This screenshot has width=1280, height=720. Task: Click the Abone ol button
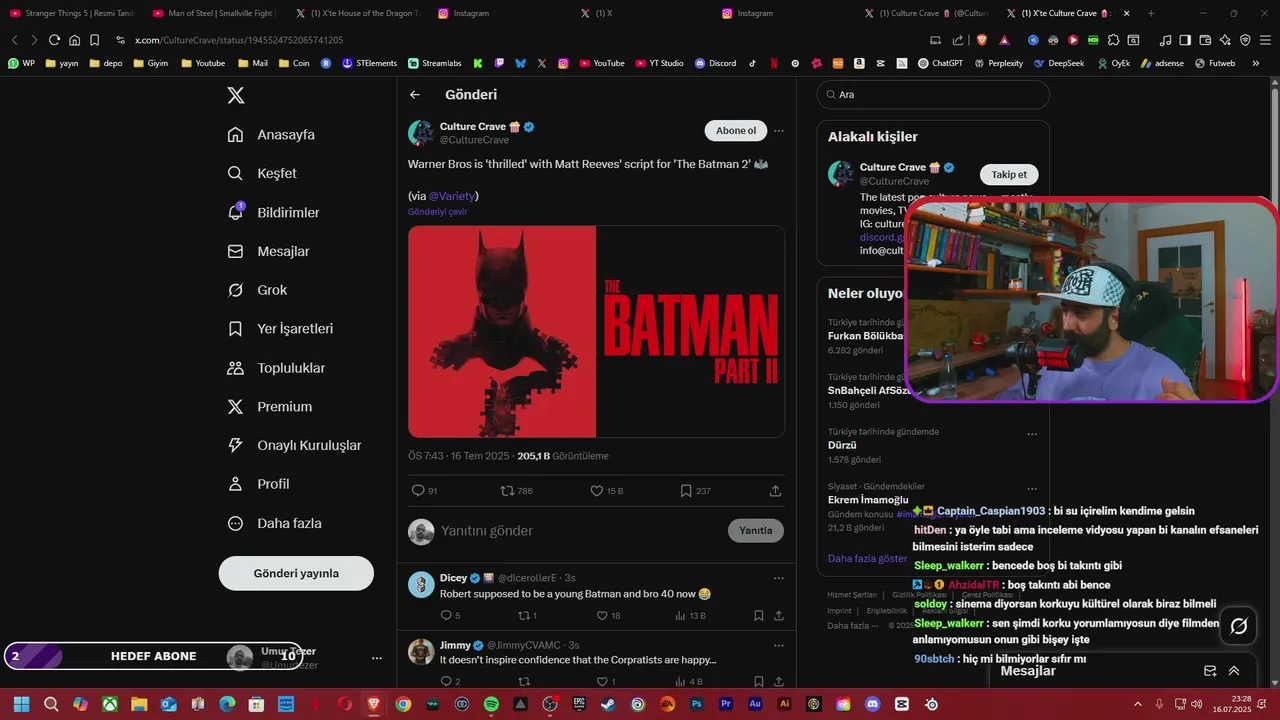[736, 131]
